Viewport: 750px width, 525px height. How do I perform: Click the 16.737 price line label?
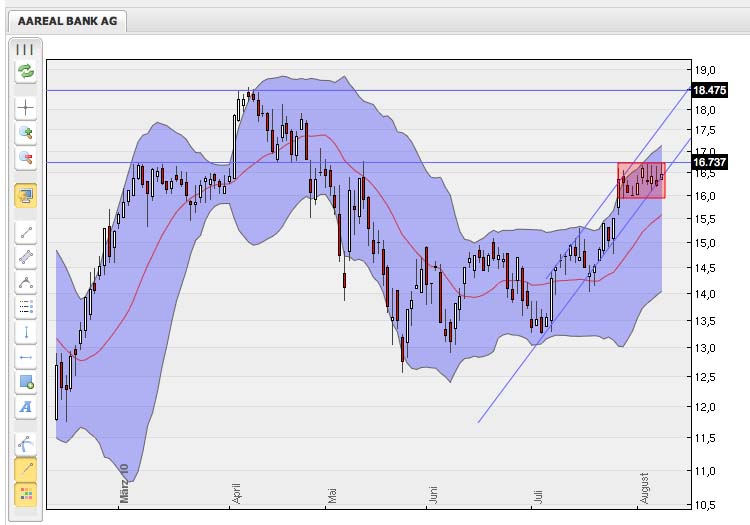pyautogui.click(x=710, y=162)
